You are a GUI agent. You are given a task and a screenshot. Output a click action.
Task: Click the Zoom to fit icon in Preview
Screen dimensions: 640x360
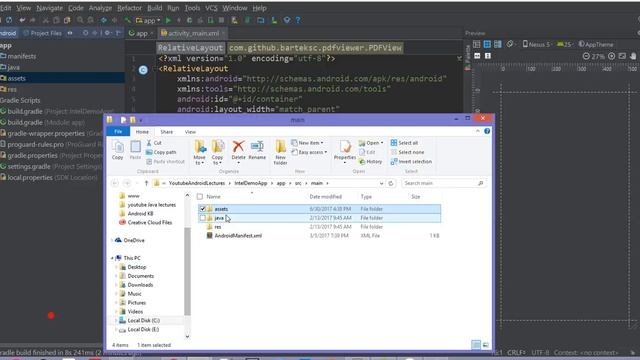[x=622, y=56]
